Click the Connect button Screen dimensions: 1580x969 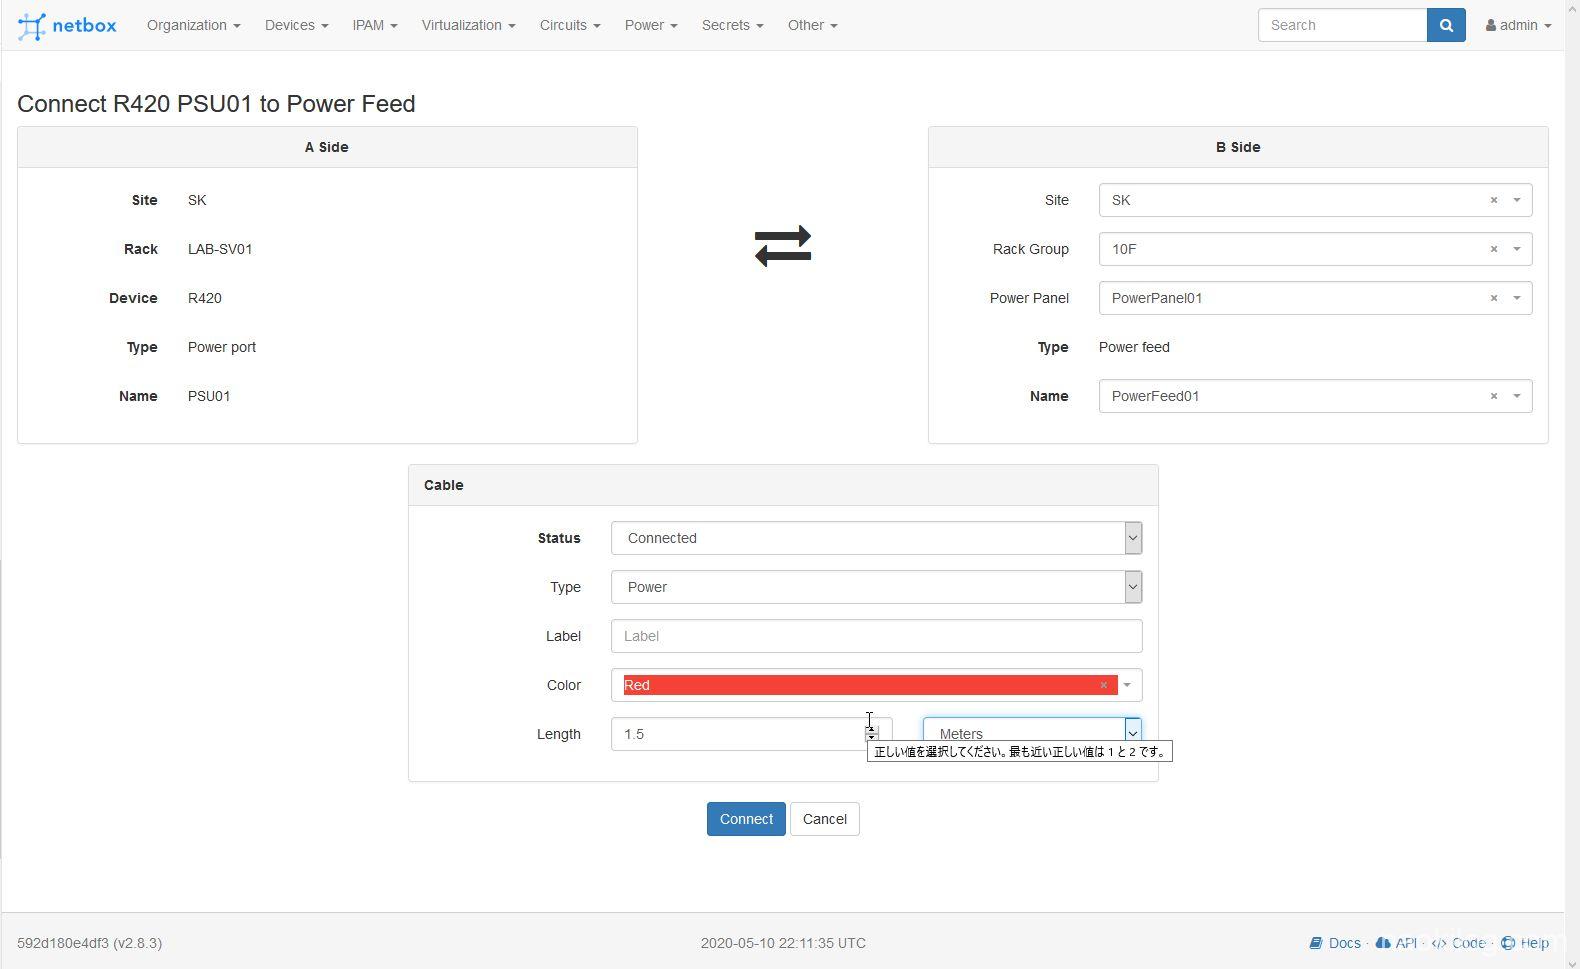(746, 819)
